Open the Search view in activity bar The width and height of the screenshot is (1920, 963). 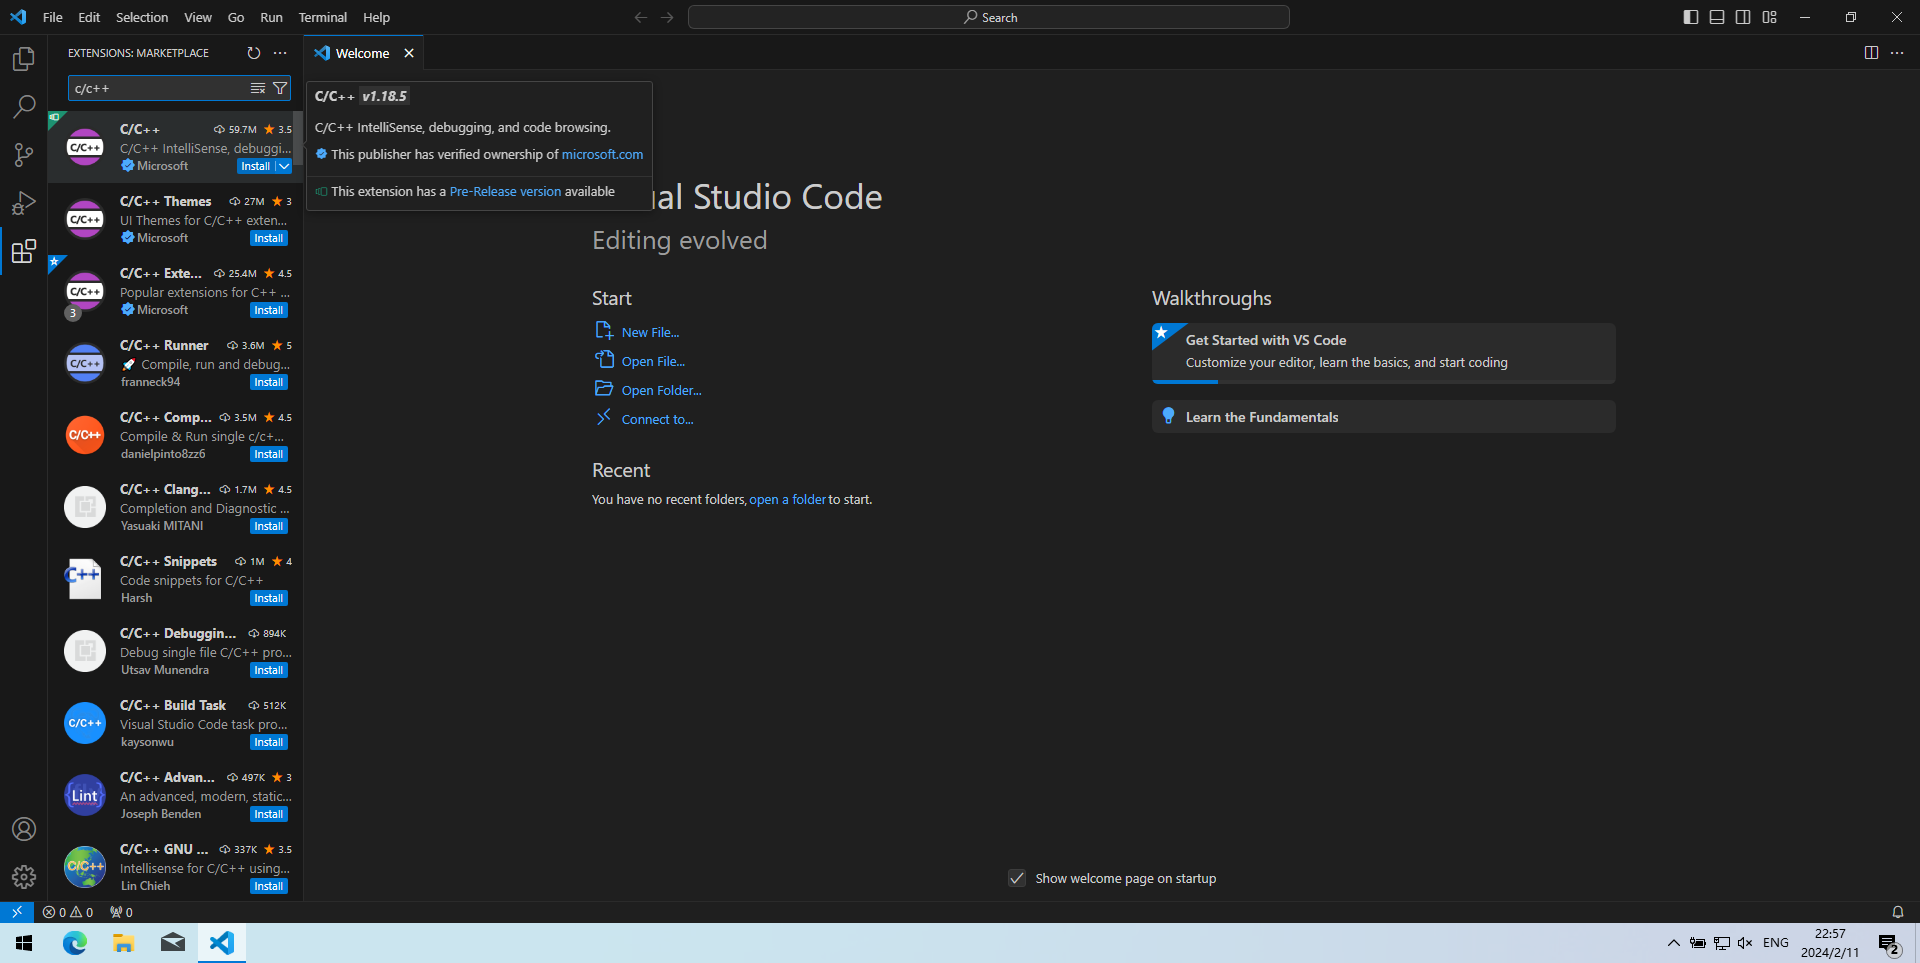click(24, 106)
